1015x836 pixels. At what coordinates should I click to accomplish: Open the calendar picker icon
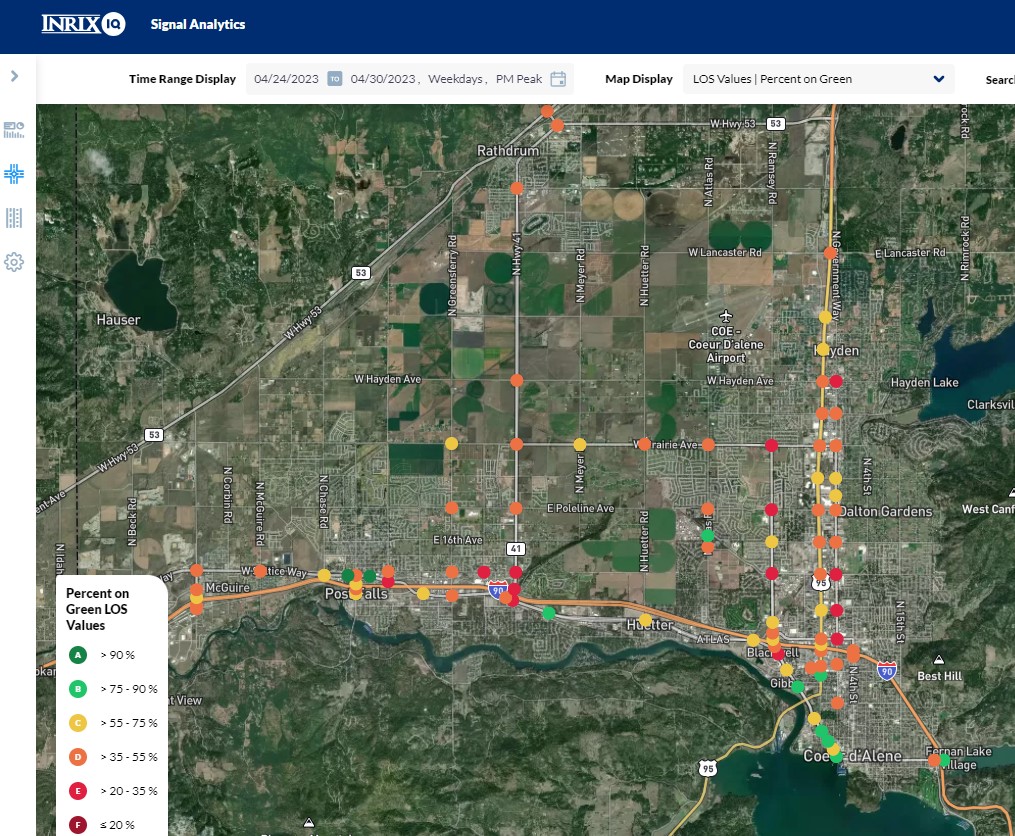558,79
